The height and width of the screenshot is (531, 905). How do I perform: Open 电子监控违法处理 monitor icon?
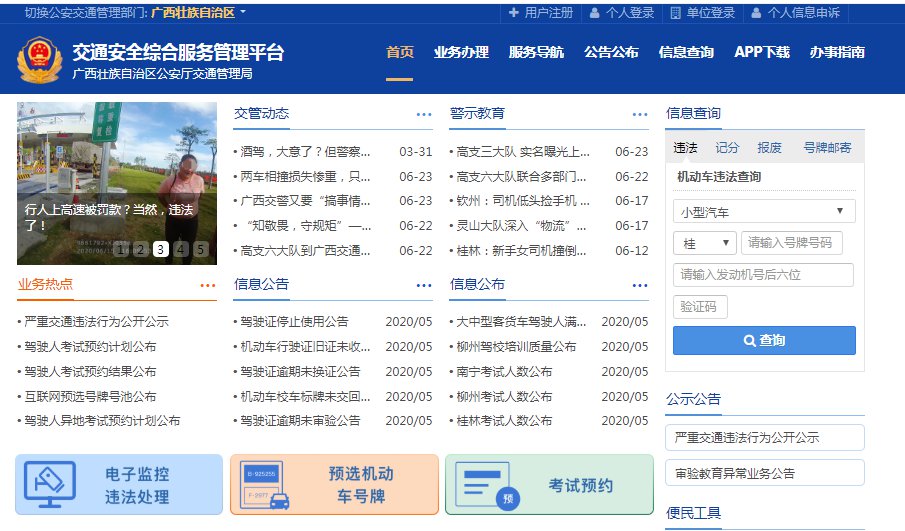coord(50,484)
